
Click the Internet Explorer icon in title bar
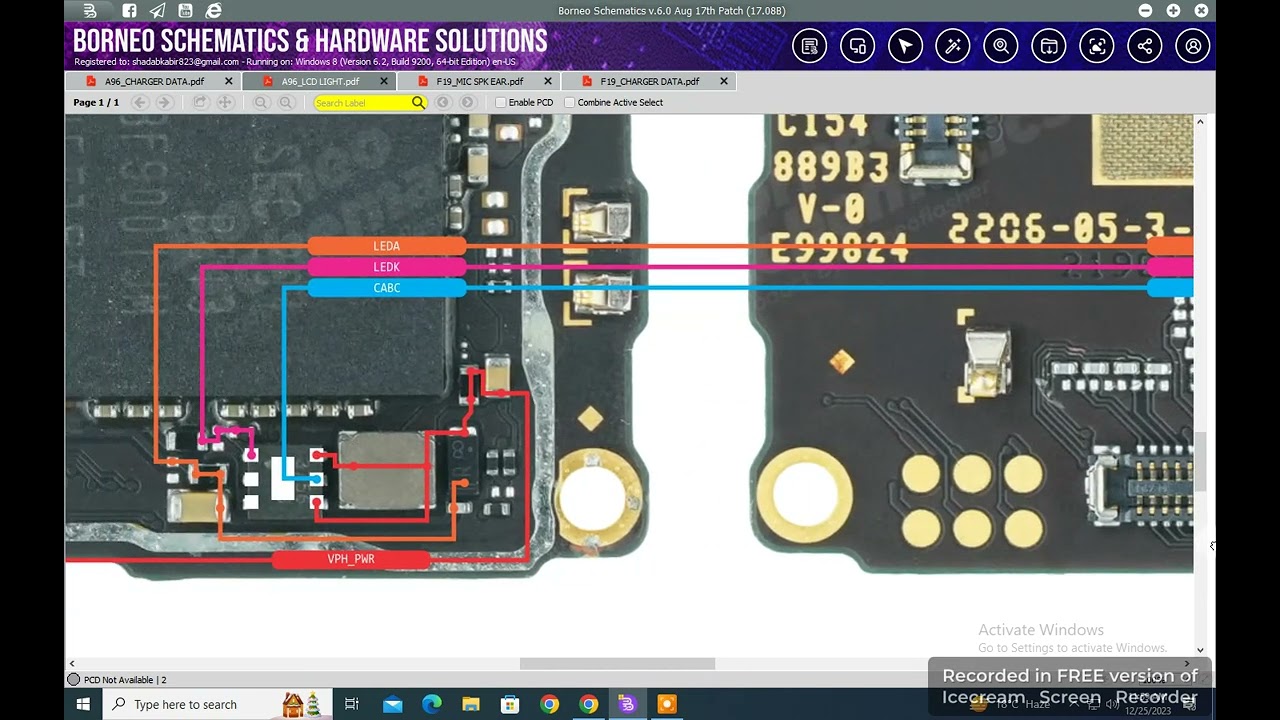(x=213, y=11)
